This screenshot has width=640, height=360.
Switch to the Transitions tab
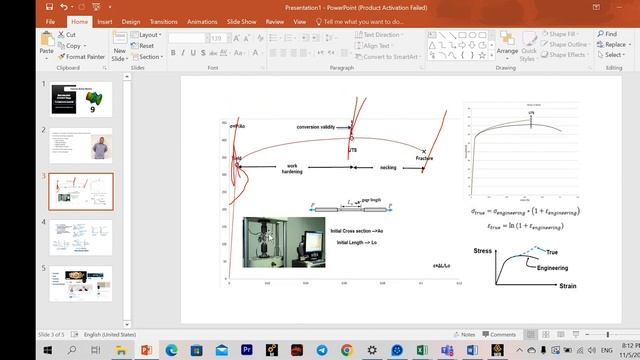pos(163,22)
